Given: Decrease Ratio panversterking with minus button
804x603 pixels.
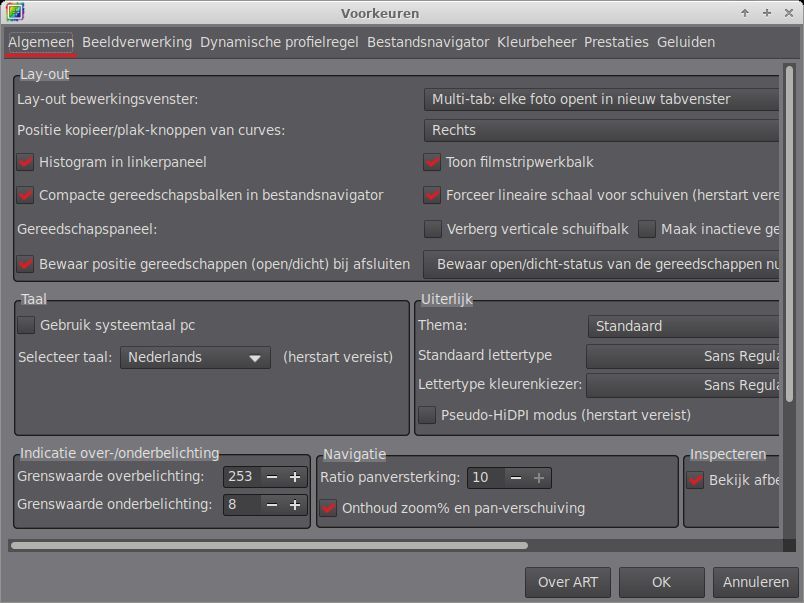Looking at the screenshot, I should point(516,478).
